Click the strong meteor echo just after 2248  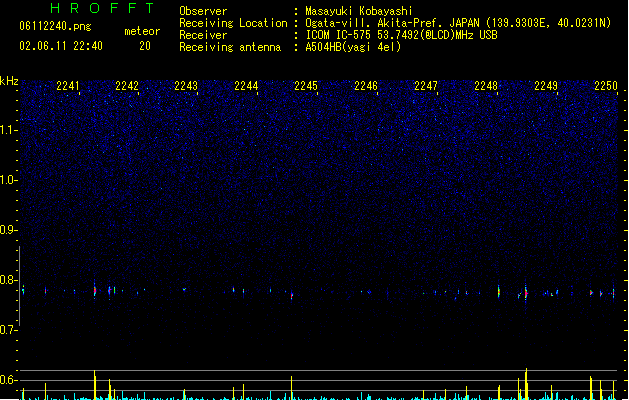pos(499,291)
